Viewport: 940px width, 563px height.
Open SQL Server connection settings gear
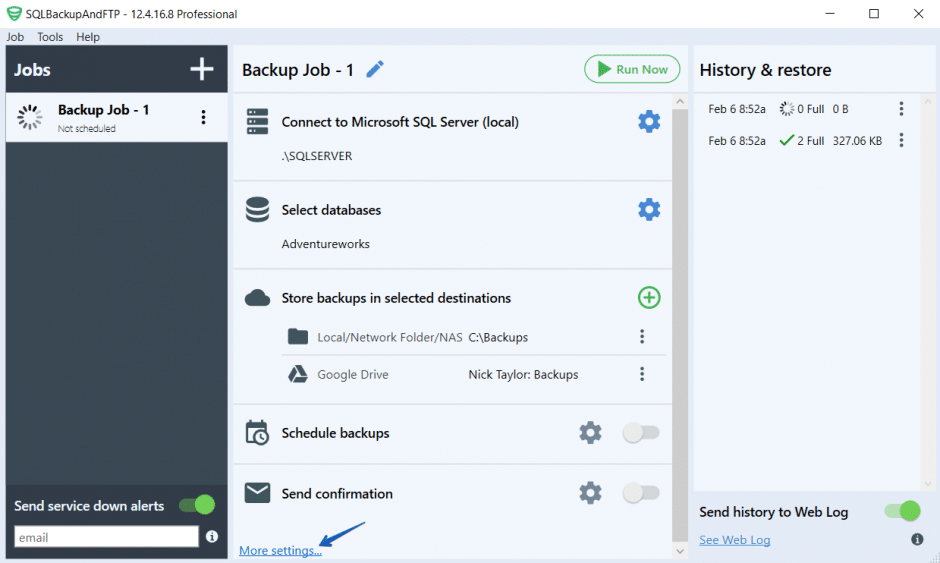click(649, 122)
